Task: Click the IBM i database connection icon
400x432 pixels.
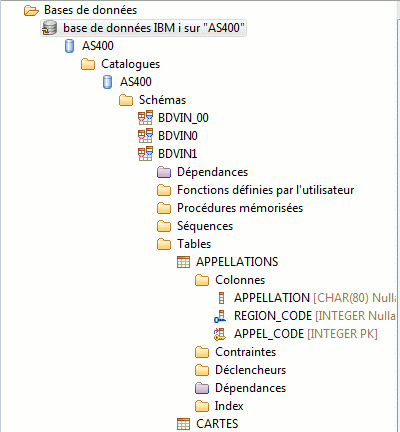Action: click(x=50, y=28)
